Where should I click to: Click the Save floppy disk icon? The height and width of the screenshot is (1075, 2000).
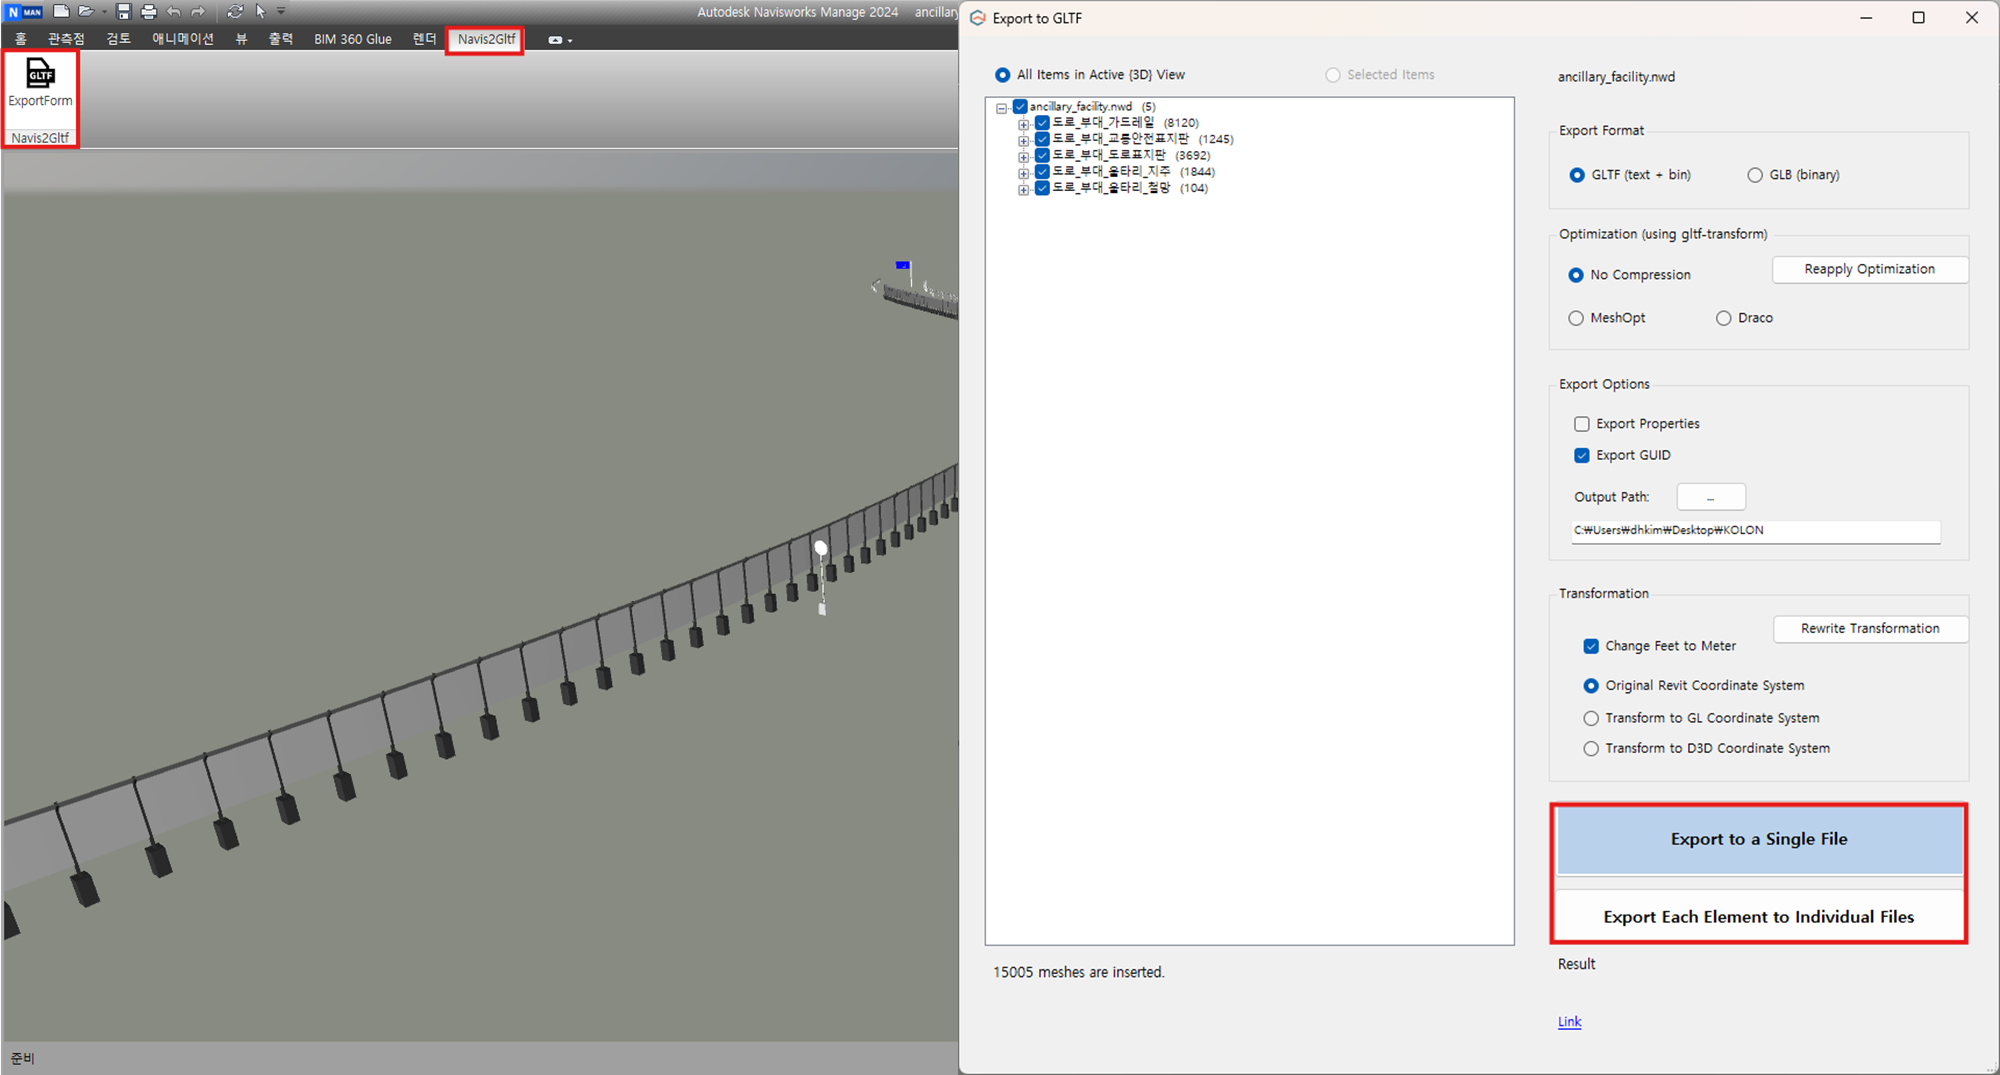click(124, 12)
